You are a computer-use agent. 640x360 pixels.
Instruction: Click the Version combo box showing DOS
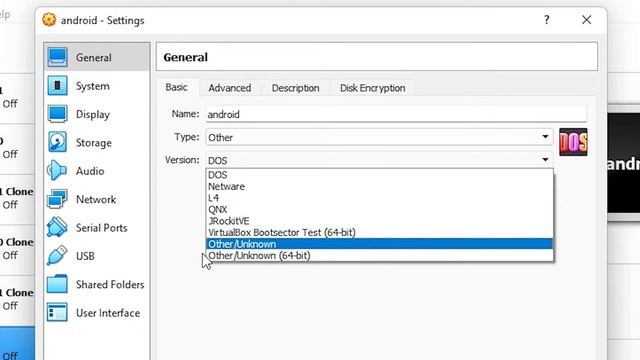380,160
